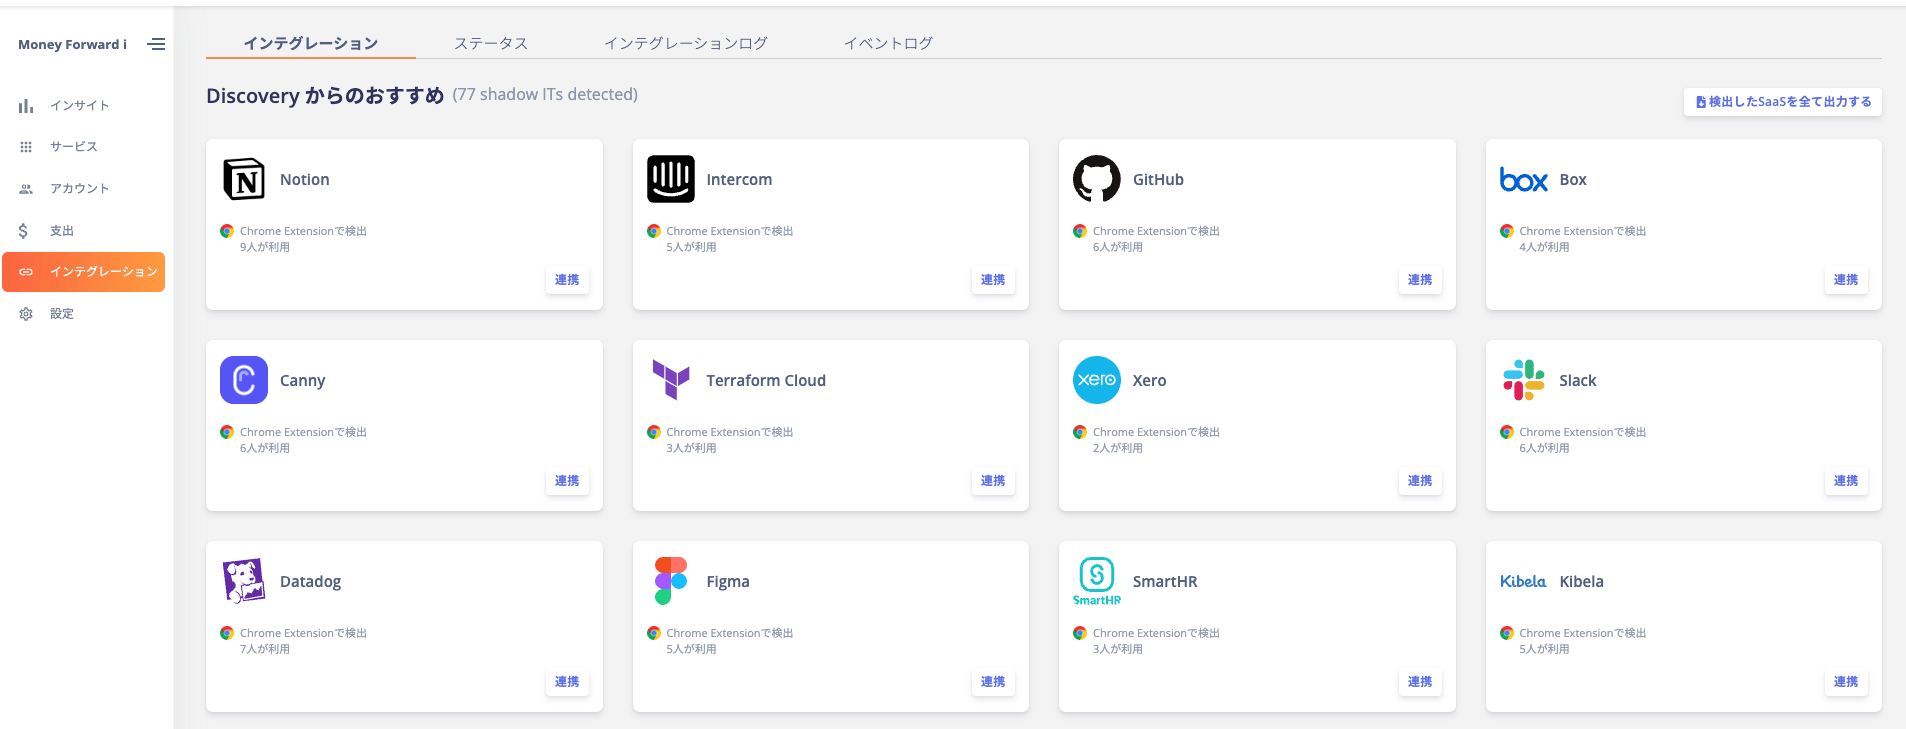Screen dimensions: 1906x729
Task: Click the SmartHR name text
Action: tap(1165, 581)
